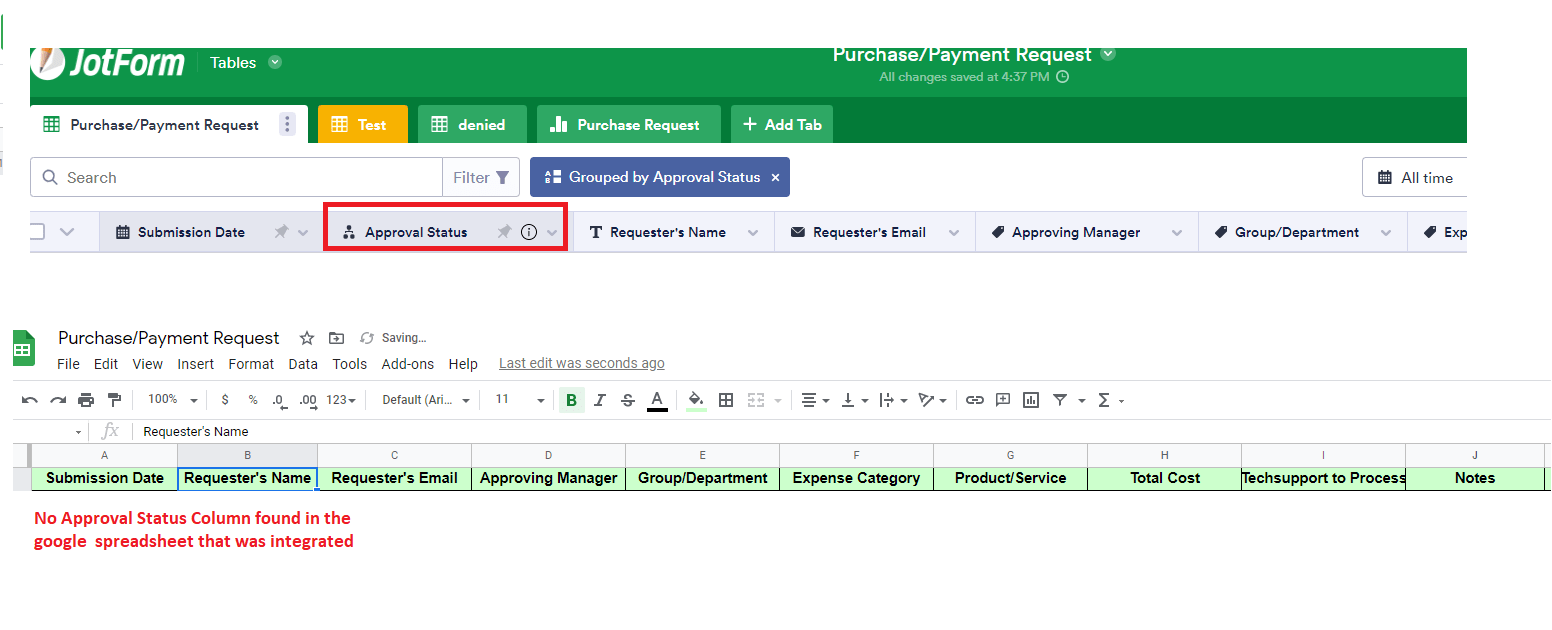The height and width of the screenshot is (630, 1552).
Task: Open the Borders tool
Action: (x=726, y=400)
